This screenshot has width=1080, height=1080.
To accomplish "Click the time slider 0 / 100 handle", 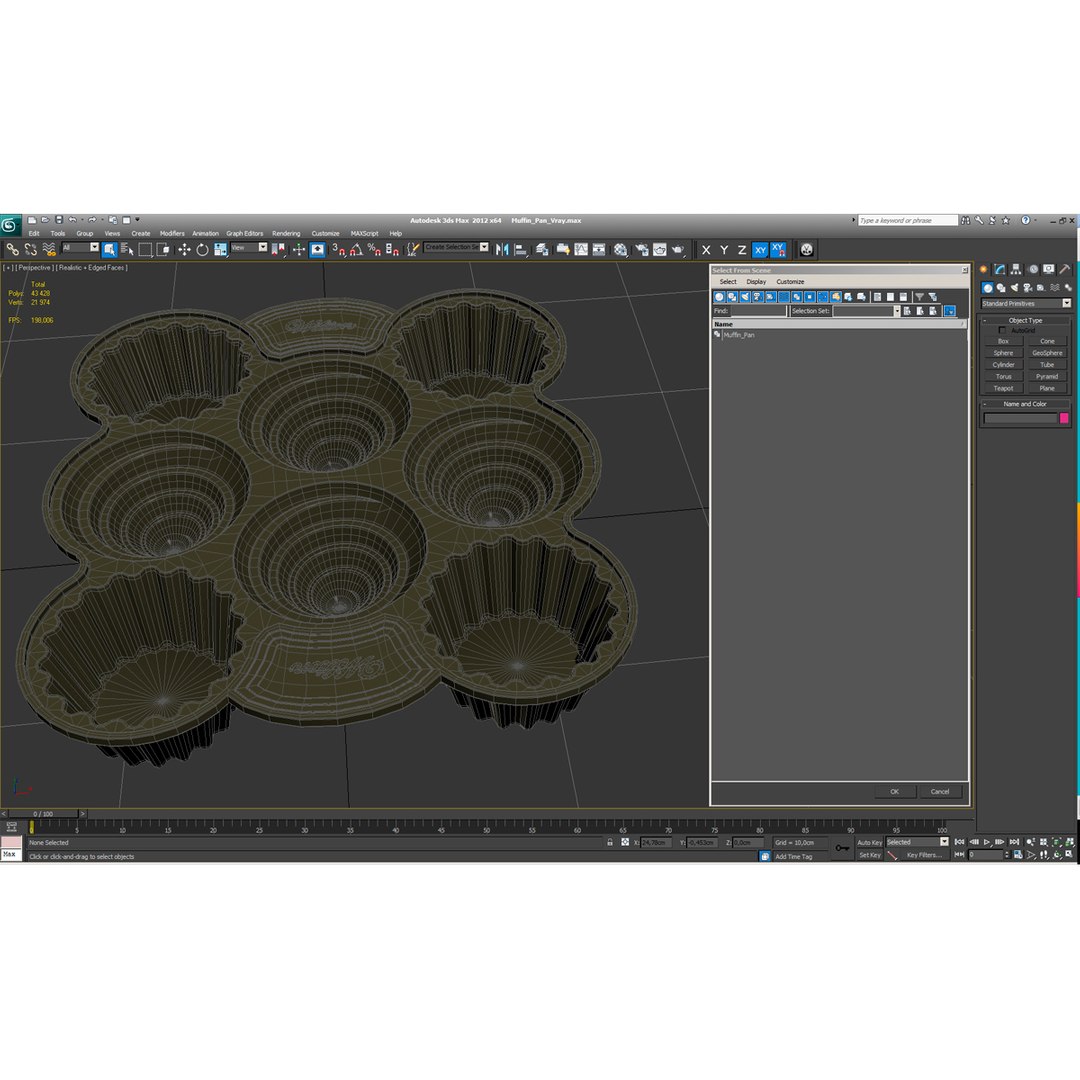I will 43,813.
